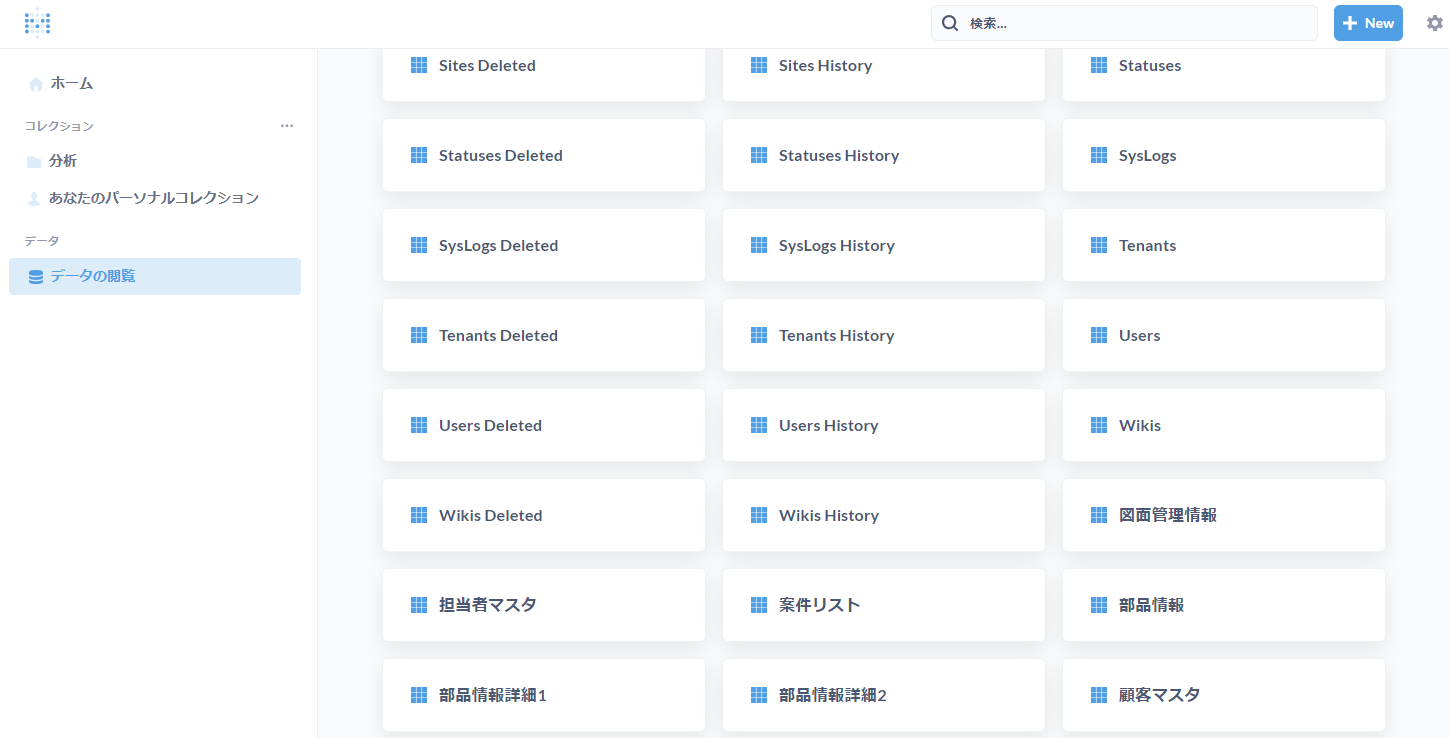This screenshot has height=738, width=1449.
Task: Open the Wikis Deleted table
Action: (543, 515)
